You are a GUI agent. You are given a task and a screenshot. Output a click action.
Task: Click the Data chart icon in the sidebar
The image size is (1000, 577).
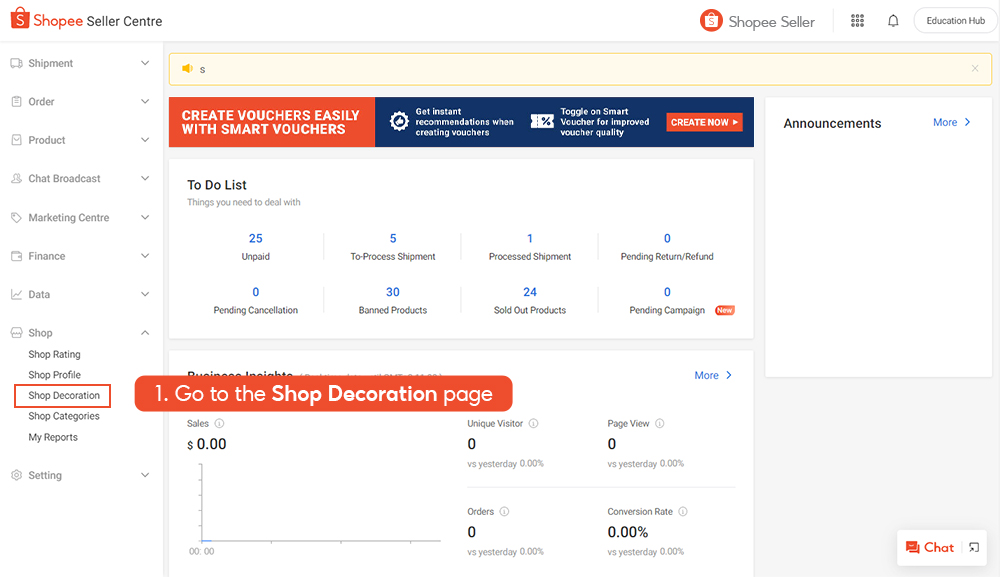pos(17,294)
